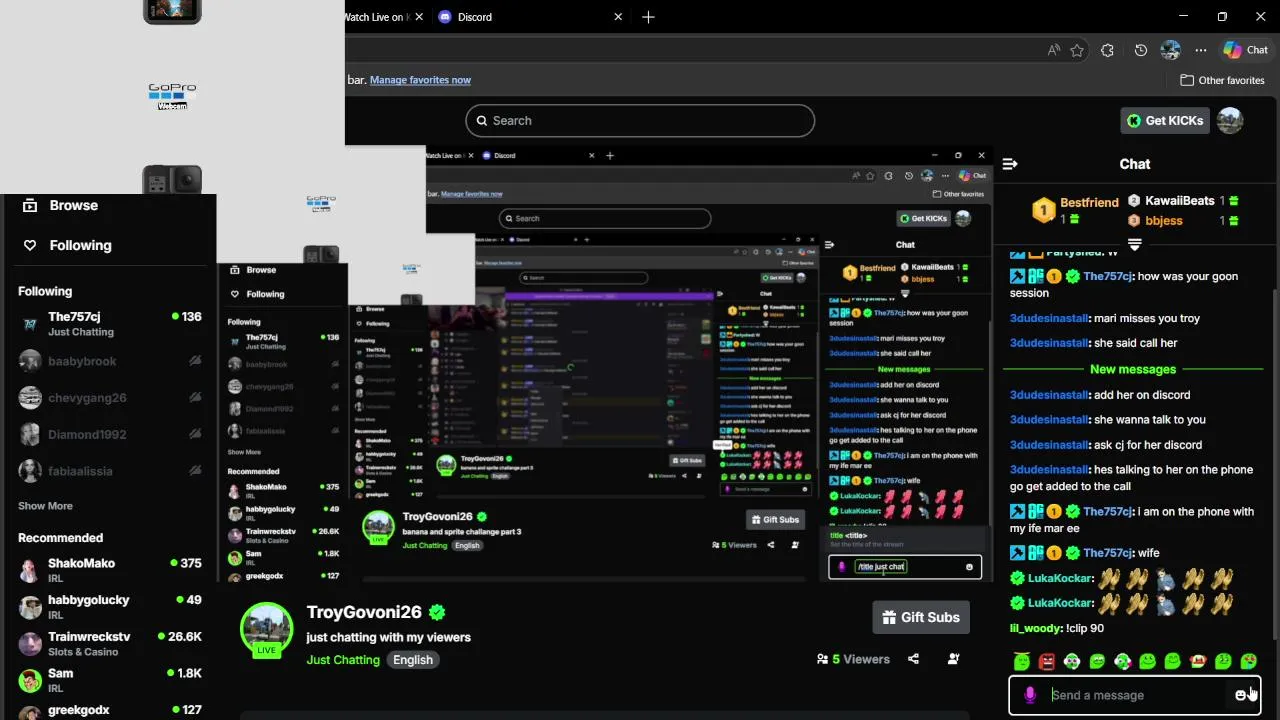The height and width of the screenshot is (720, 1280).
Task: Expand the Following list with Show More
Action: coord(45,506)
